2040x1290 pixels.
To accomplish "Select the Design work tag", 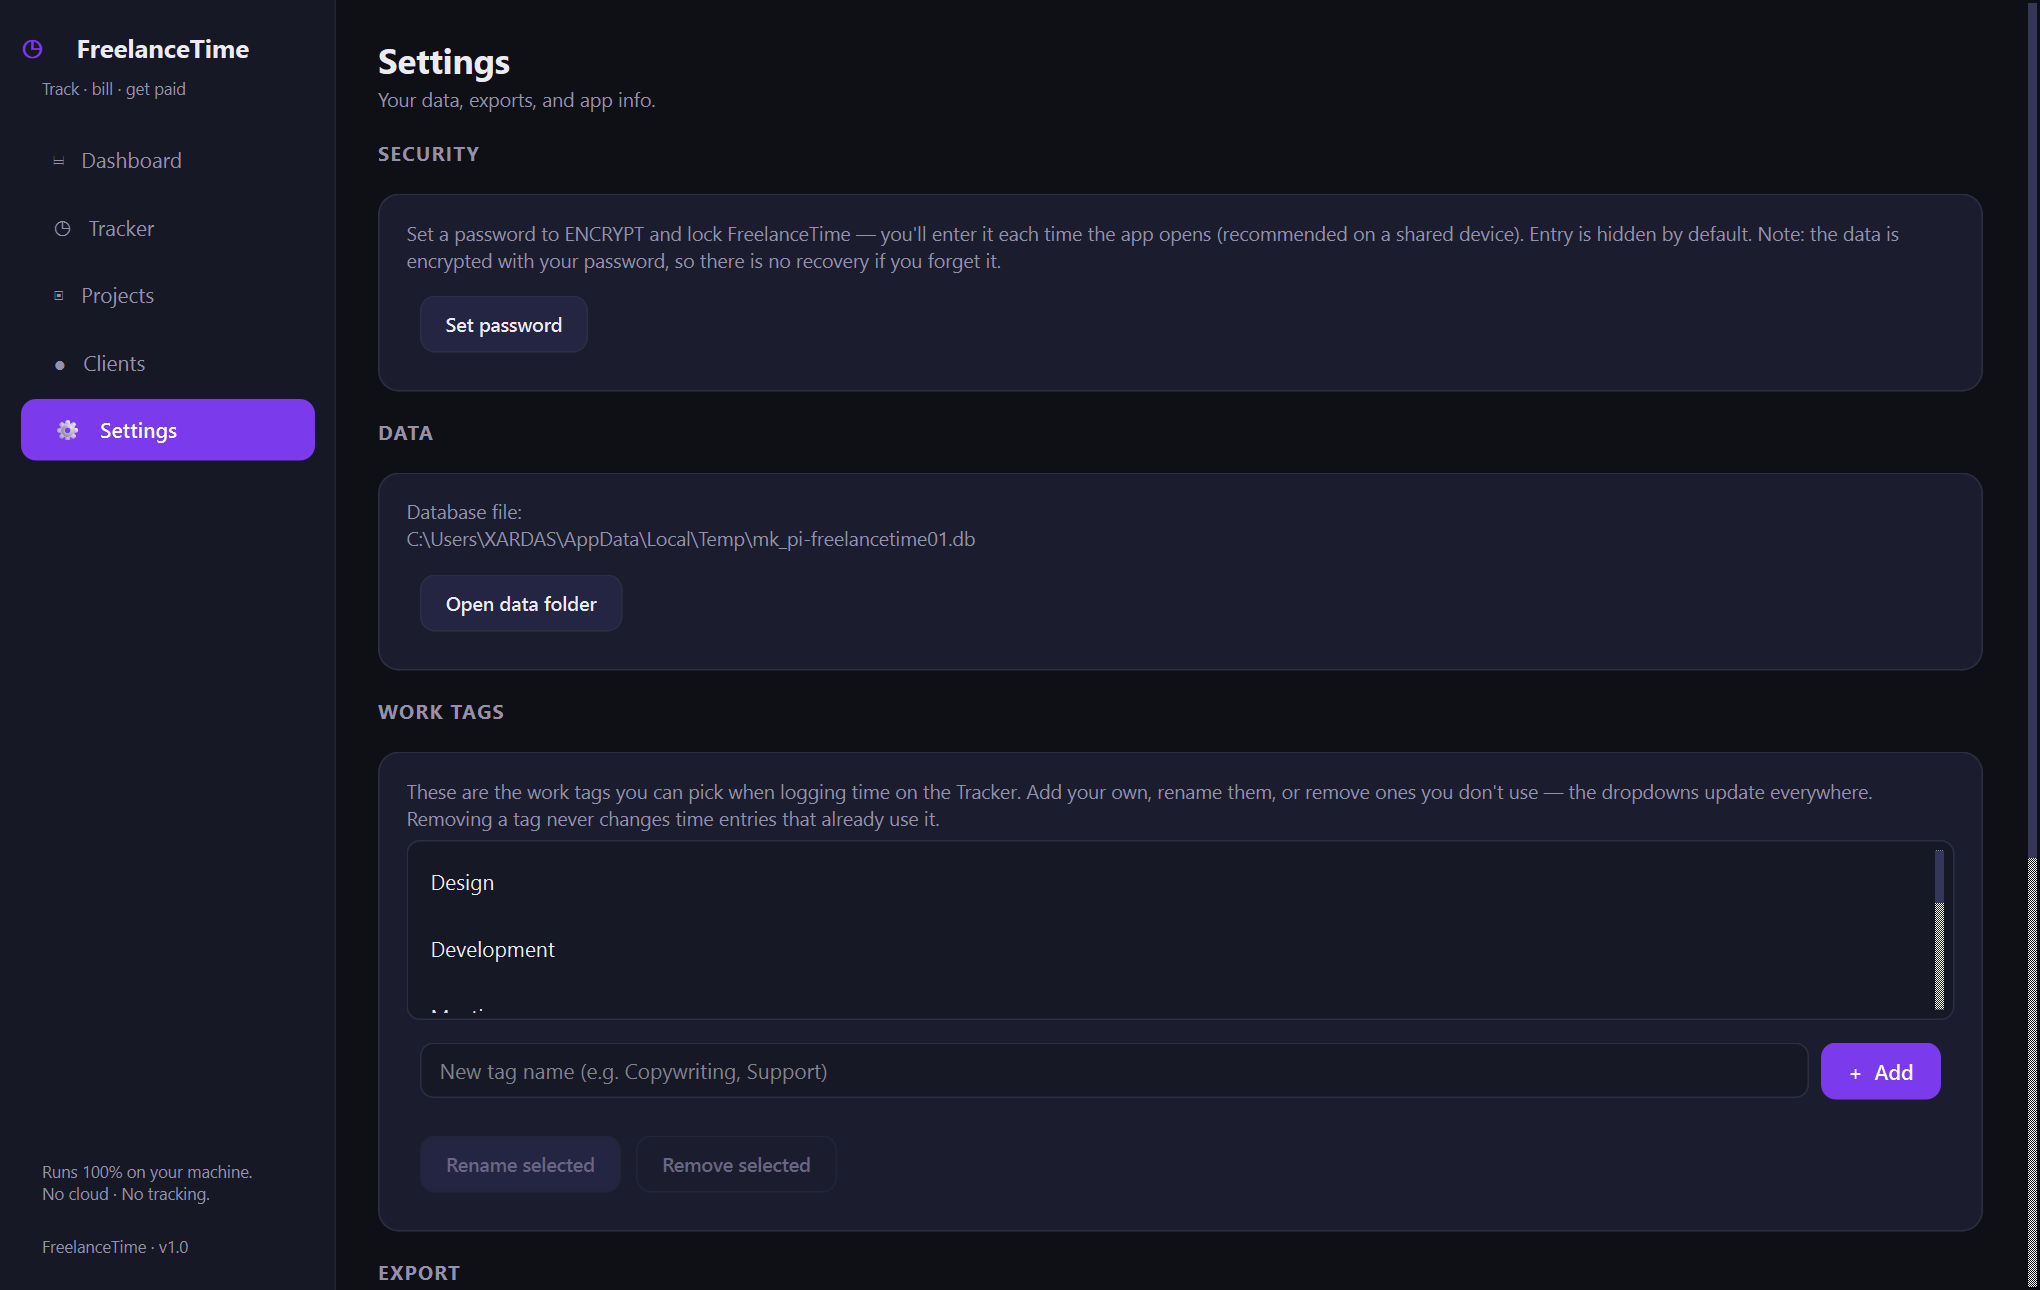I will pos(1170,883).
